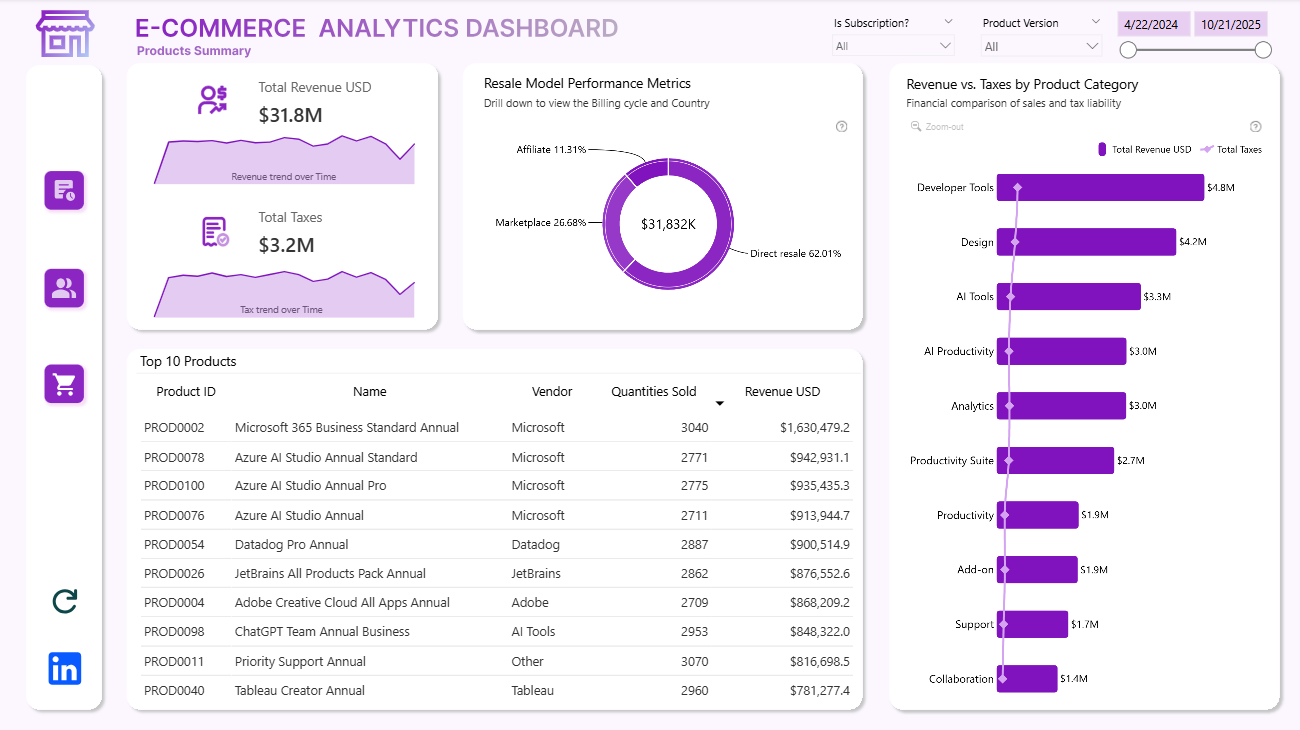Open the customers page sidebar icon
The height and width of the screenshot is (730, 1300).
64,288
